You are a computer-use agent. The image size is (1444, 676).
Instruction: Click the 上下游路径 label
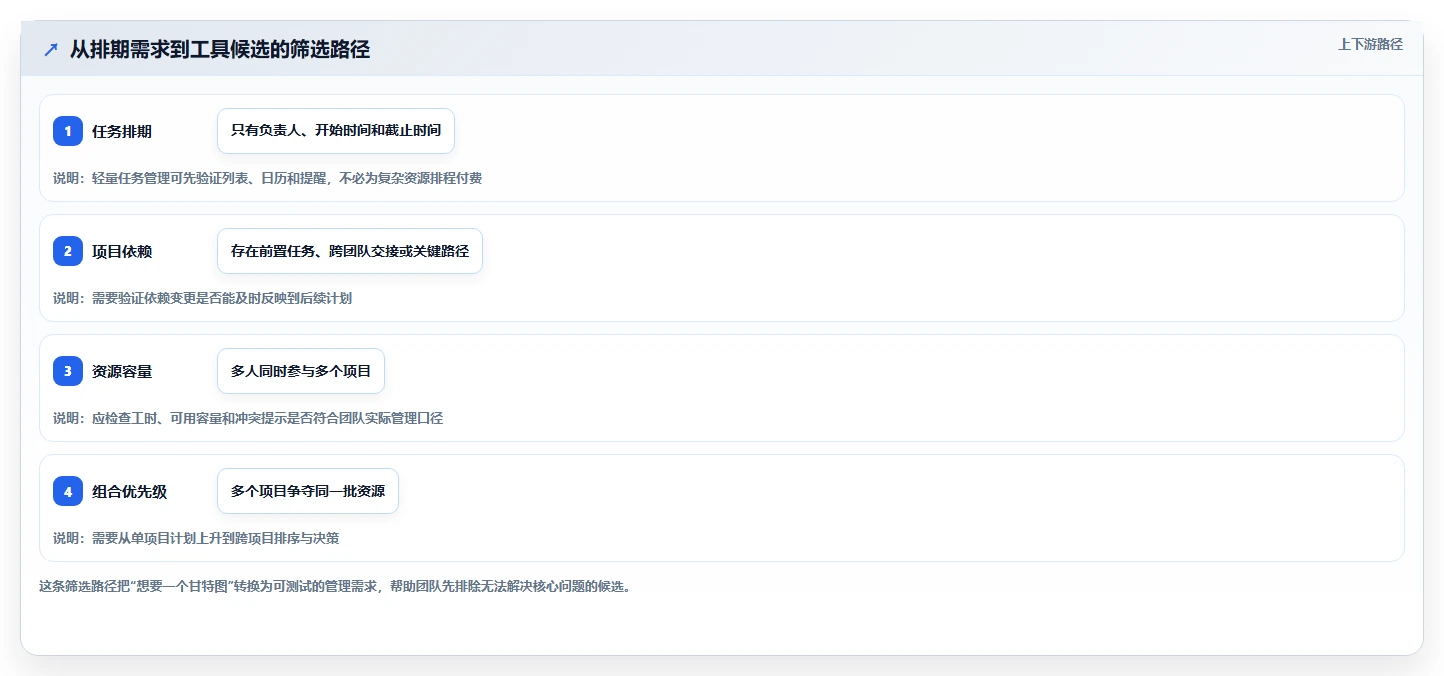pos(1370,44)
